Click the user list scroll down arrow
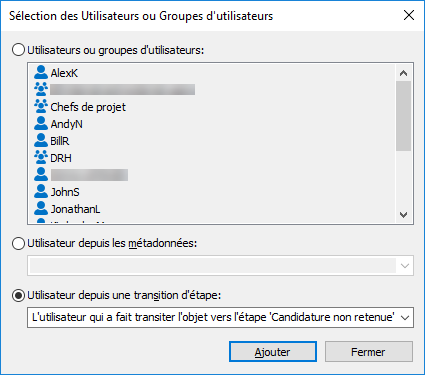 click(403, 215)
